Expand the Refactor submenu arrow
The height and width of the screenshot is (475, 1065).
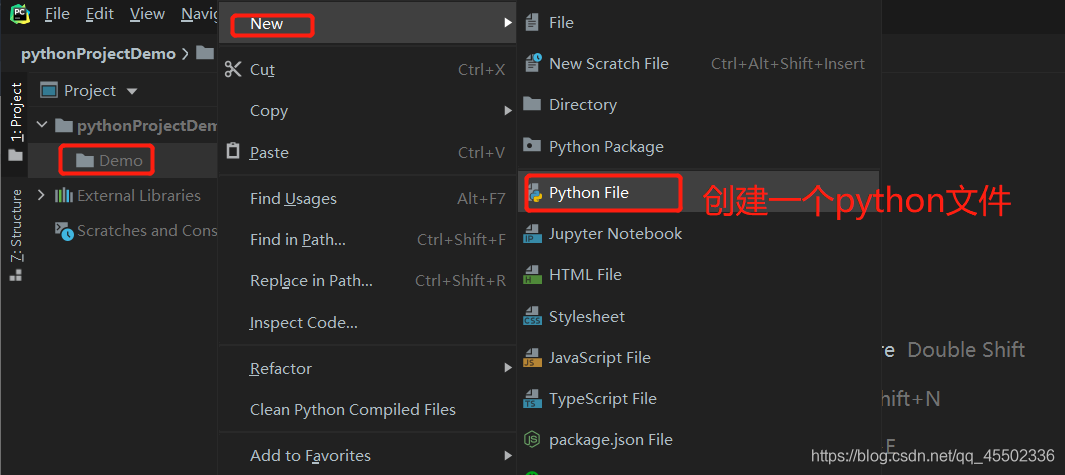point(508,368)
